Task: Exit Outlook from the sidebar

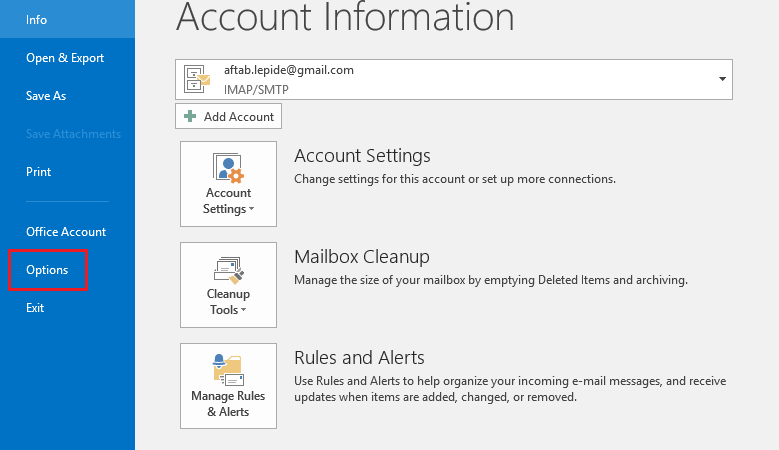Action: (35, 308)
